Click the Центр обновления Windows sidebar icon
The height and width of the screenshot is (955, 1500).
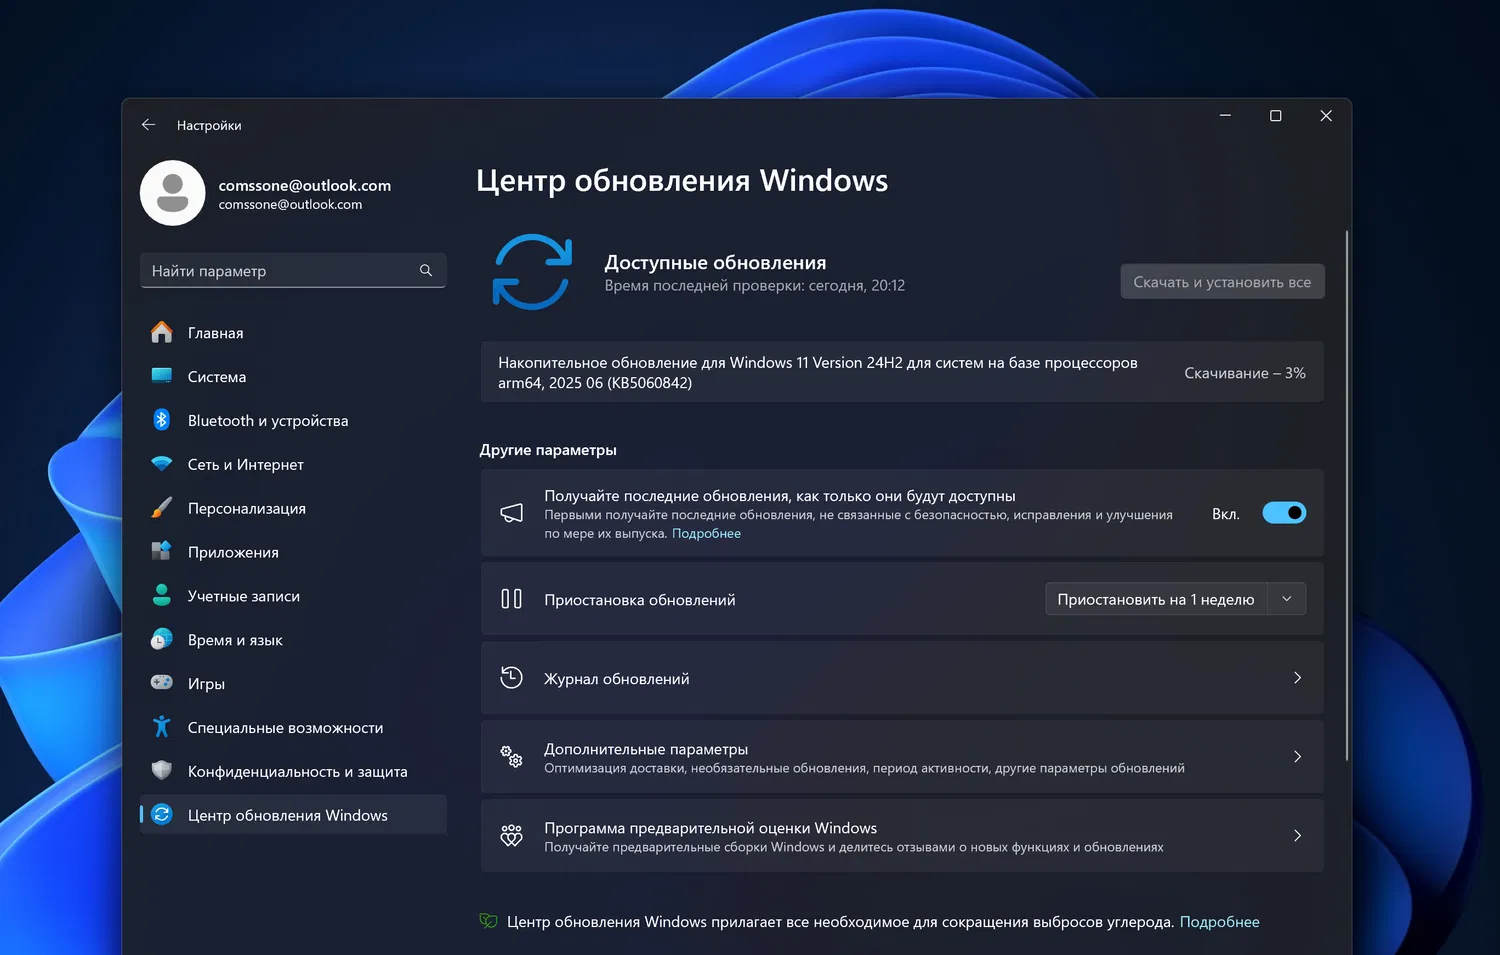[162, 815]
